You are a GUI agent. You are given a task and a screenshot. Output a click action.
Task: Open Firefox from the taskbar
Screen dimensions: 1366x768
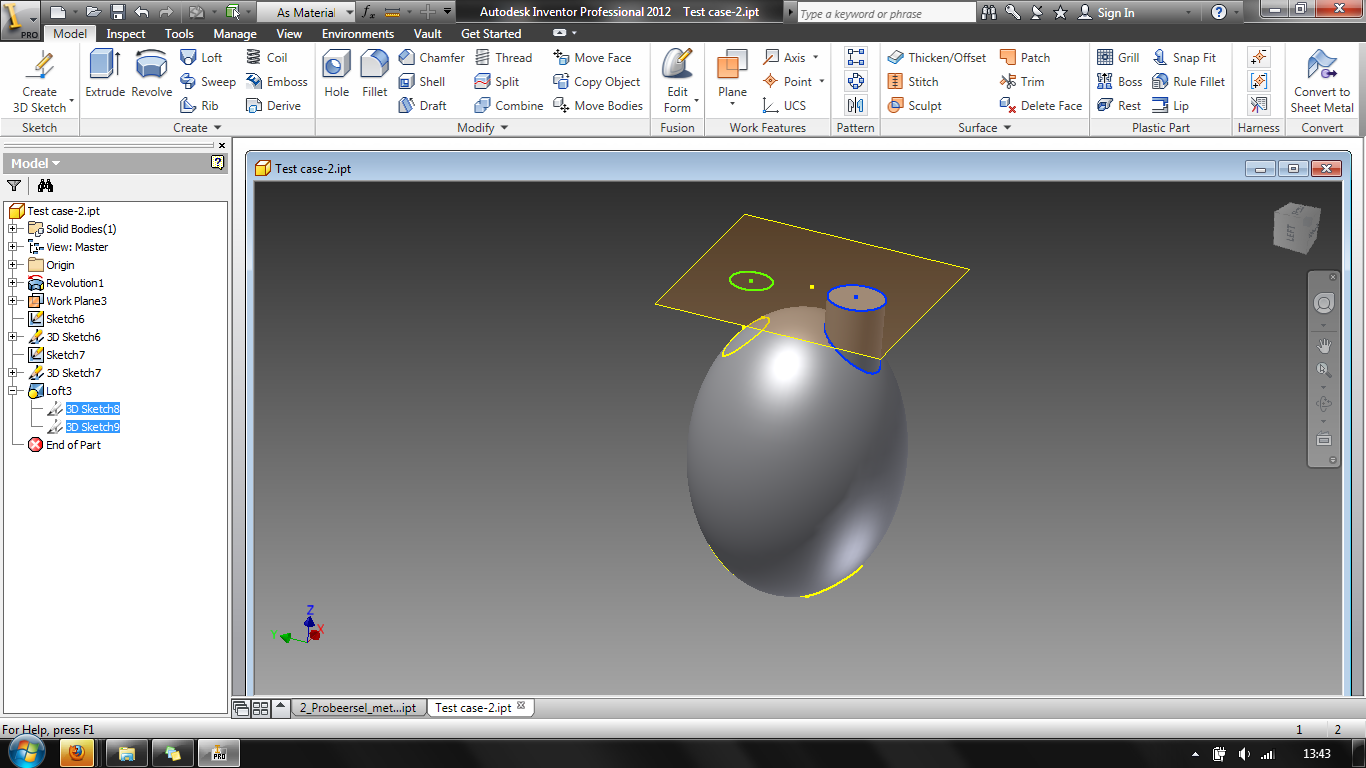79,752
